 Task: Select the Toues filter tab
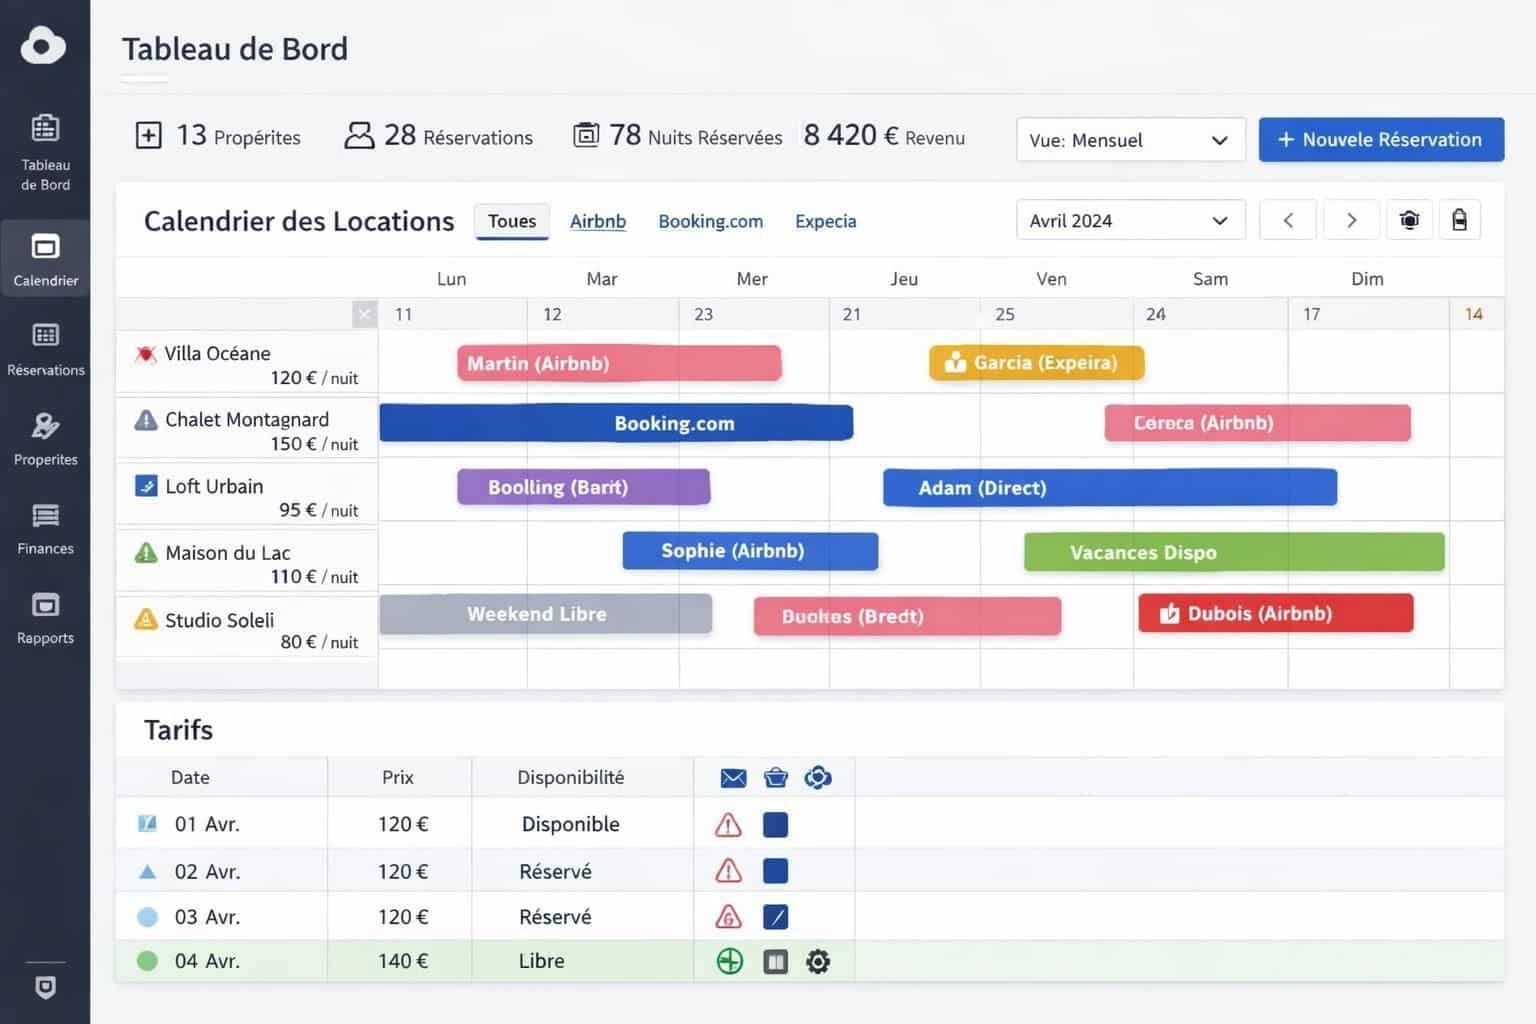point(512,221)
